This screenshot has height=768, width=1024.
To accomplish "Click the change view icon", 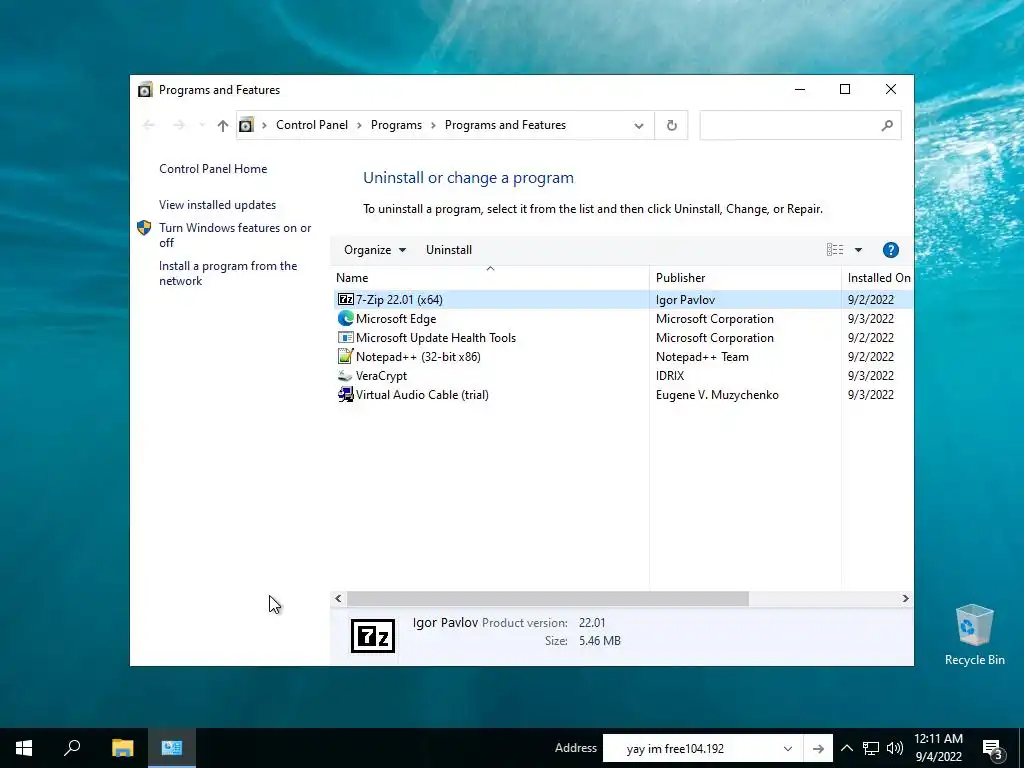I will (835, 249).
